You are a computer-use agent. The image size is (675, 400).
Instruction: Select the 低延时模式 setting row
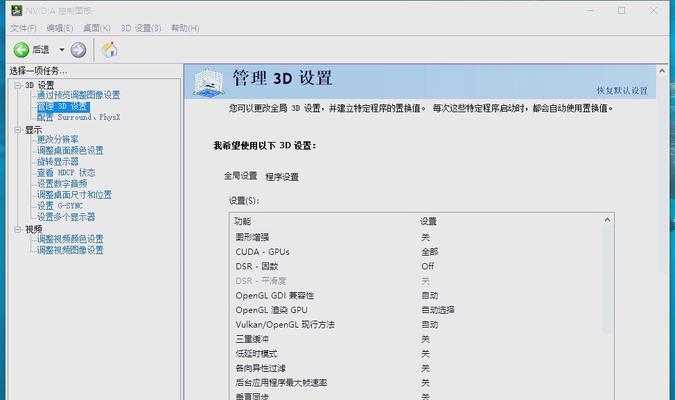click(418, 354)
